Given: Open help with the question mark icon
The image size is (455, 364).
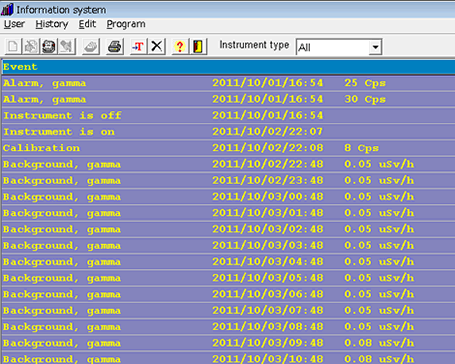Looking at the screenshot, I should click(180, 46).
